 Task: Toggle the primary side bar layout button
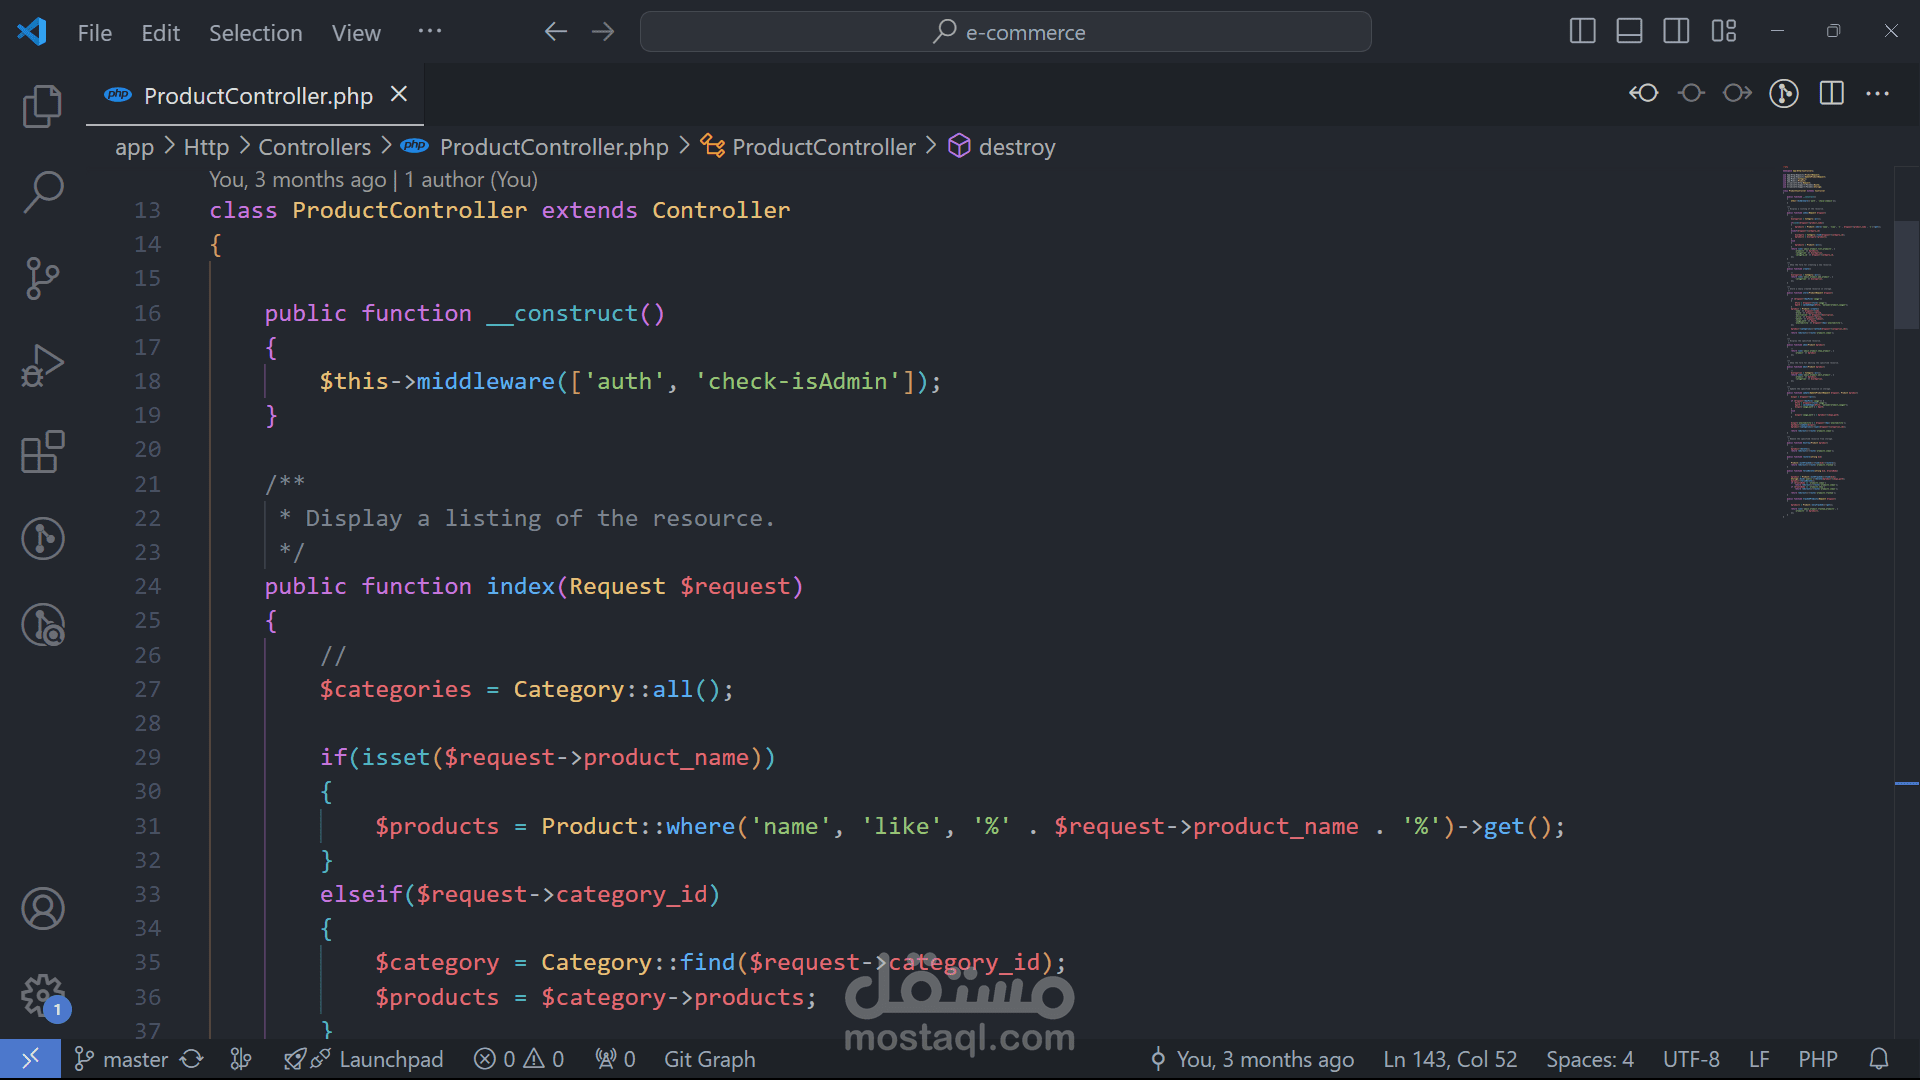coord(1582,31)
